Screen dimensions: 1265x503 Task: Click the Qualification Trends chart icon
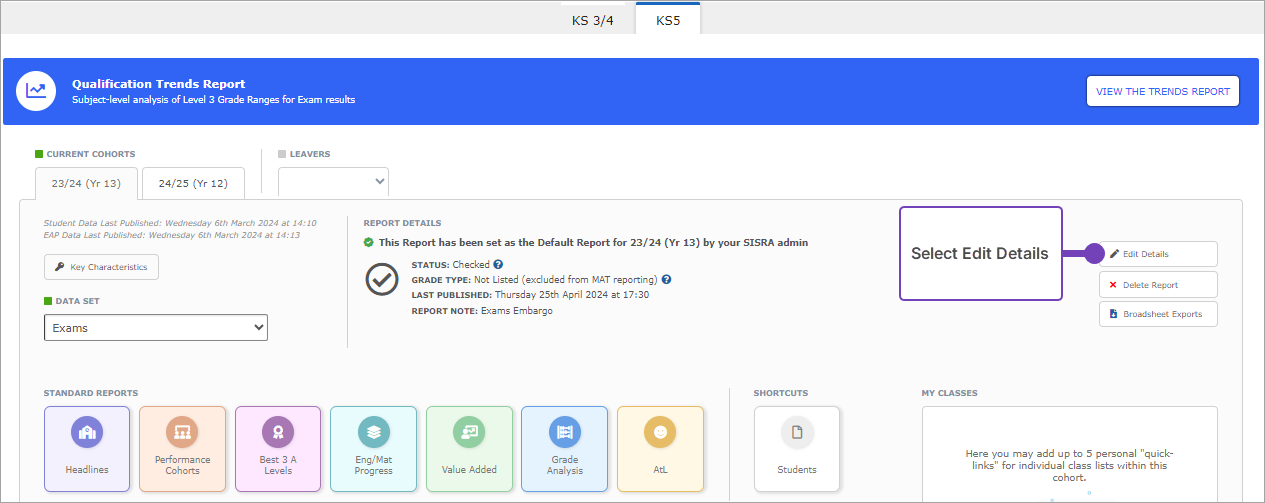(x=36, y=91)
